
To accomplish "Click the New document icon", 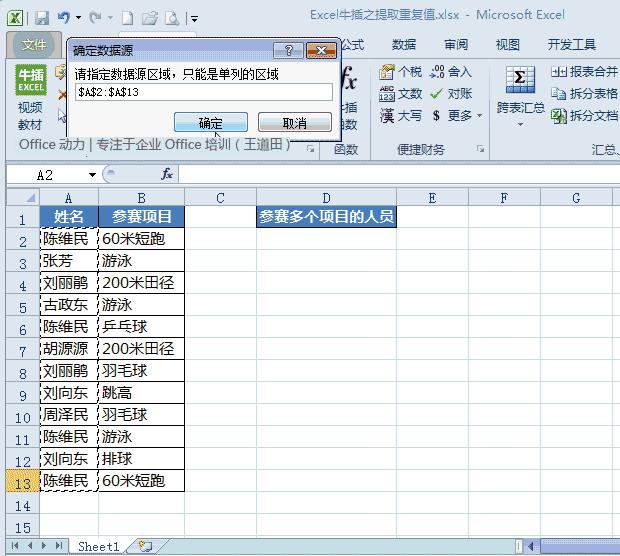I will [x=127, y=18].
